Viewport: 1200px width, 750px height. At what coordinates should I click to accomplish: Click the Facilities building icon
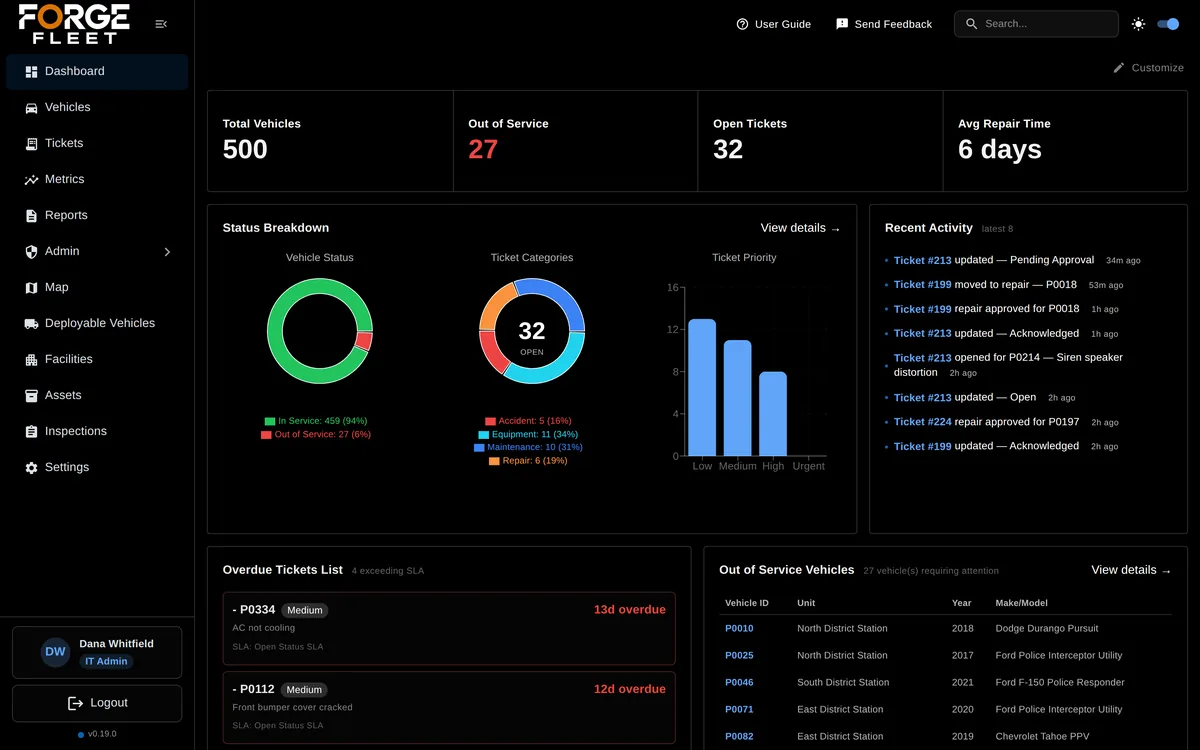(x=31, y=360)
